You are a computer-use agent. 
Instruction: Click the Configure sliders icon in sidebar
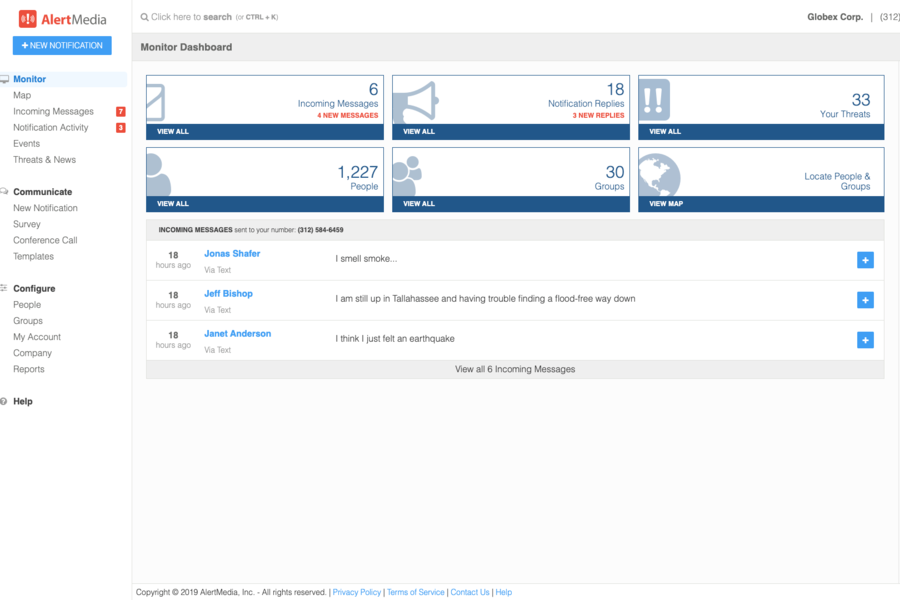pyautogui.click(x=6, y=288)
